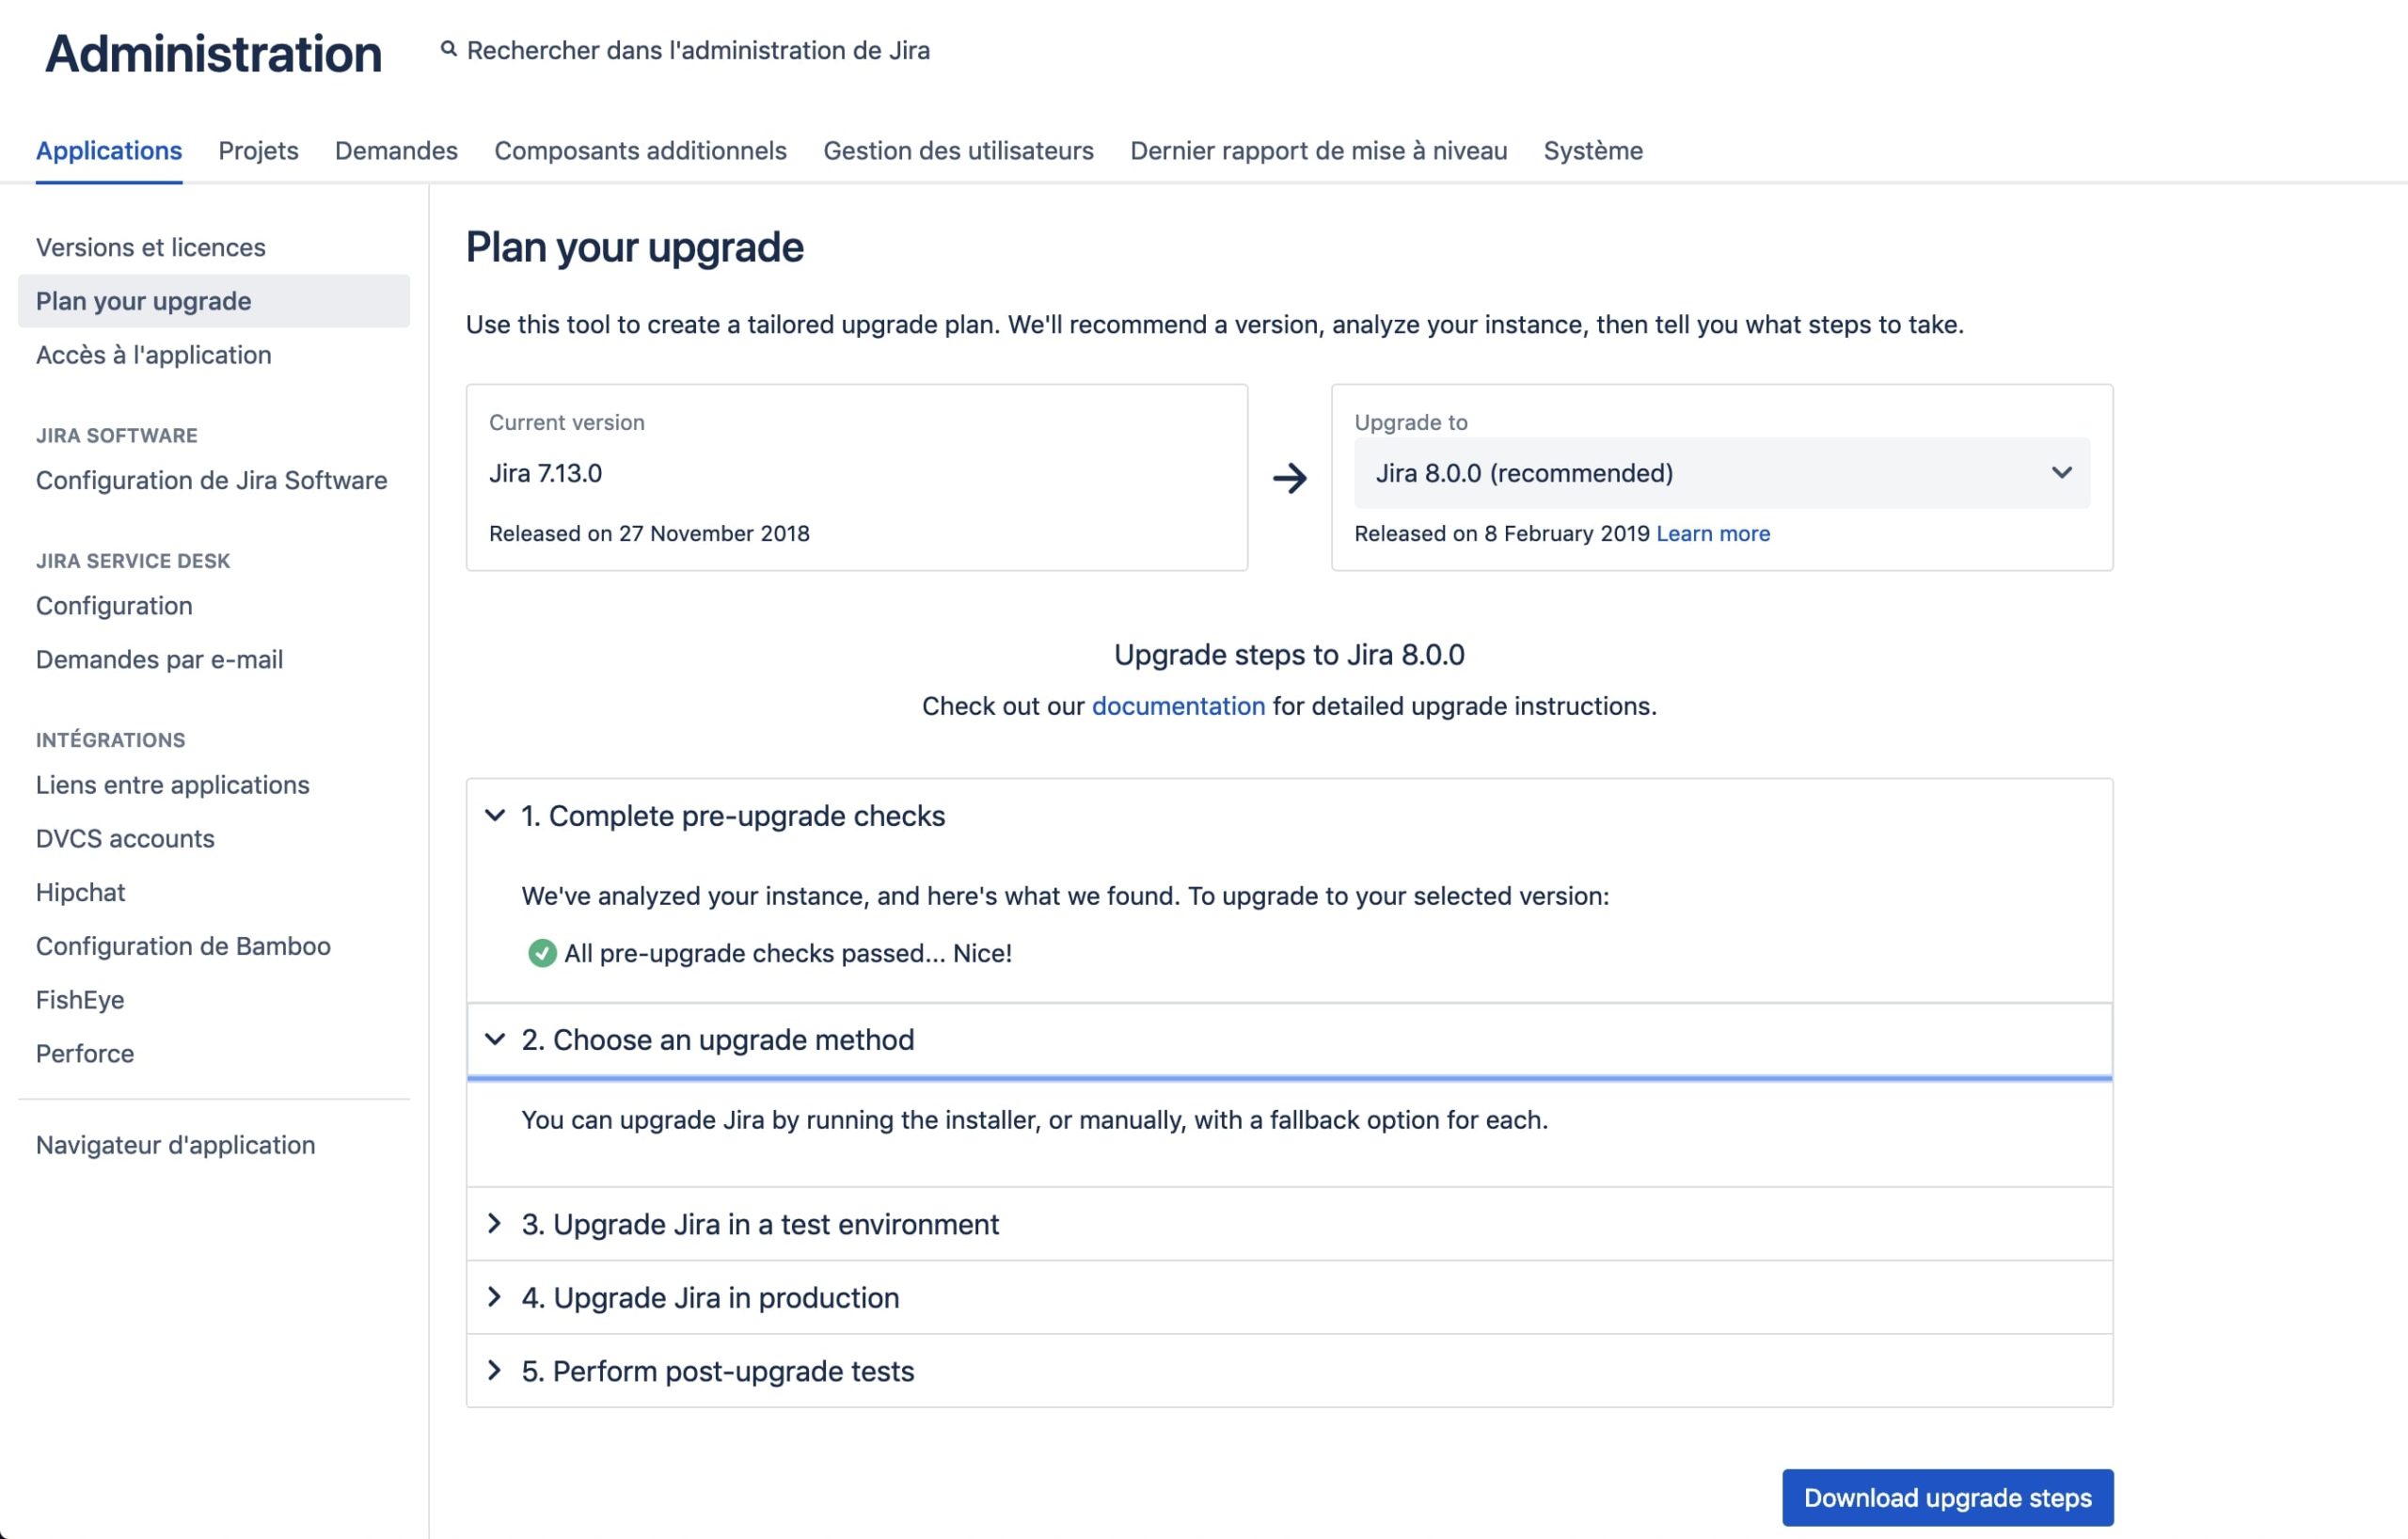The image size is (2408, 1539).
Task: Follow the Learn more link
Action: pos(1713,533)
